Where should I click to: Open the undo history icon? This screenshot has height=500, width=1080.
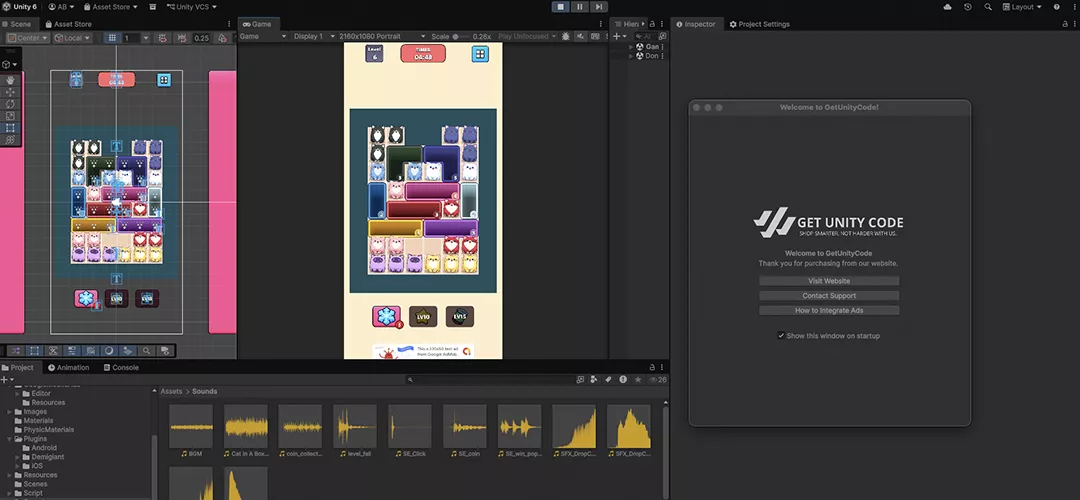tap(967, 7)
